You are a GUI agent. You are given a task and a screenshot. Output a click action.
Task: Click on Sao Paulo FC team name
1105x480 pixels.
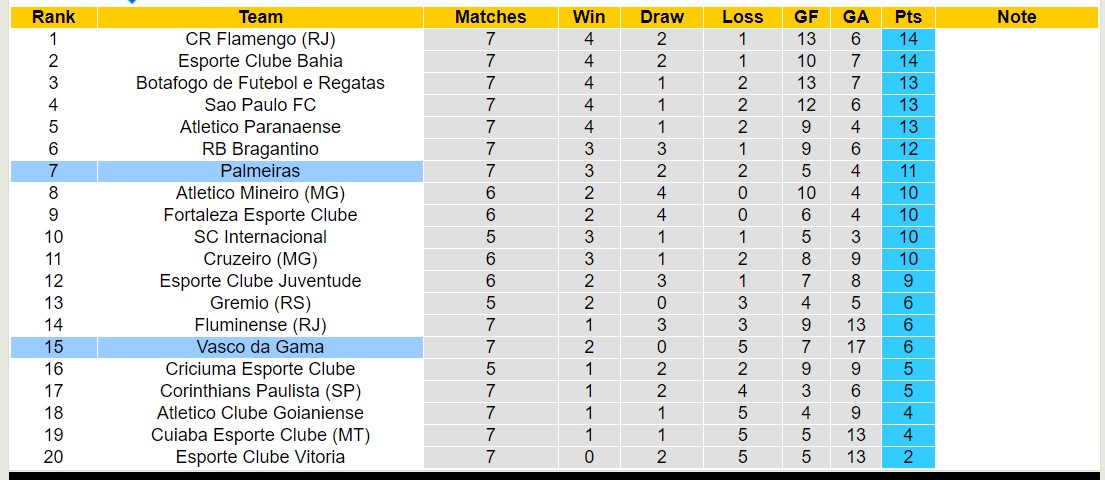click(260, 105)
